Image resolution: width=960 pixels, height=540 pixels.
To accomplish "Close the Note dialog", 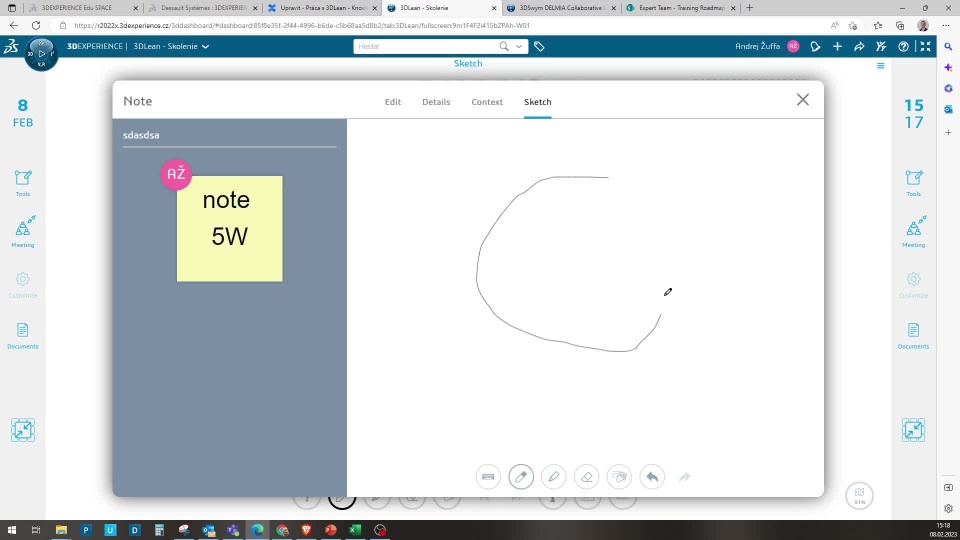I will pyautogui.click(x=802, y=100).
